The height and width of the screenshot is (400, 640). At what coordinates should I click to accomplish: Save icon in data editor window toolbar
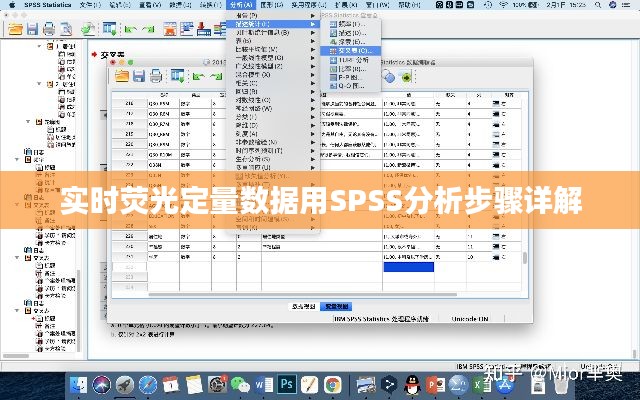(139, 76)
